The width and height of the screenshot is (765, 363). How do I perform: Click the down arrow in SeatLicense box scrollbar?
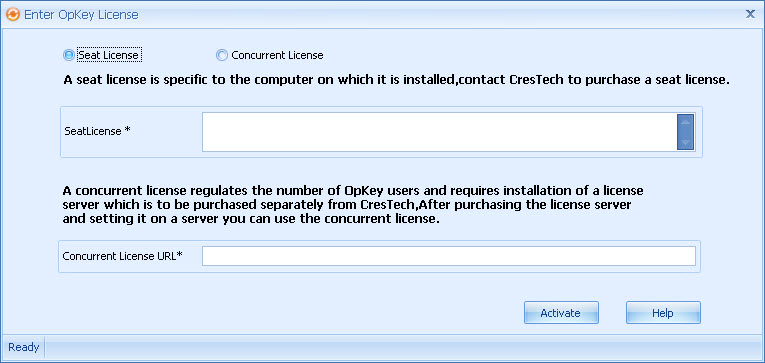tap(685, 142)
